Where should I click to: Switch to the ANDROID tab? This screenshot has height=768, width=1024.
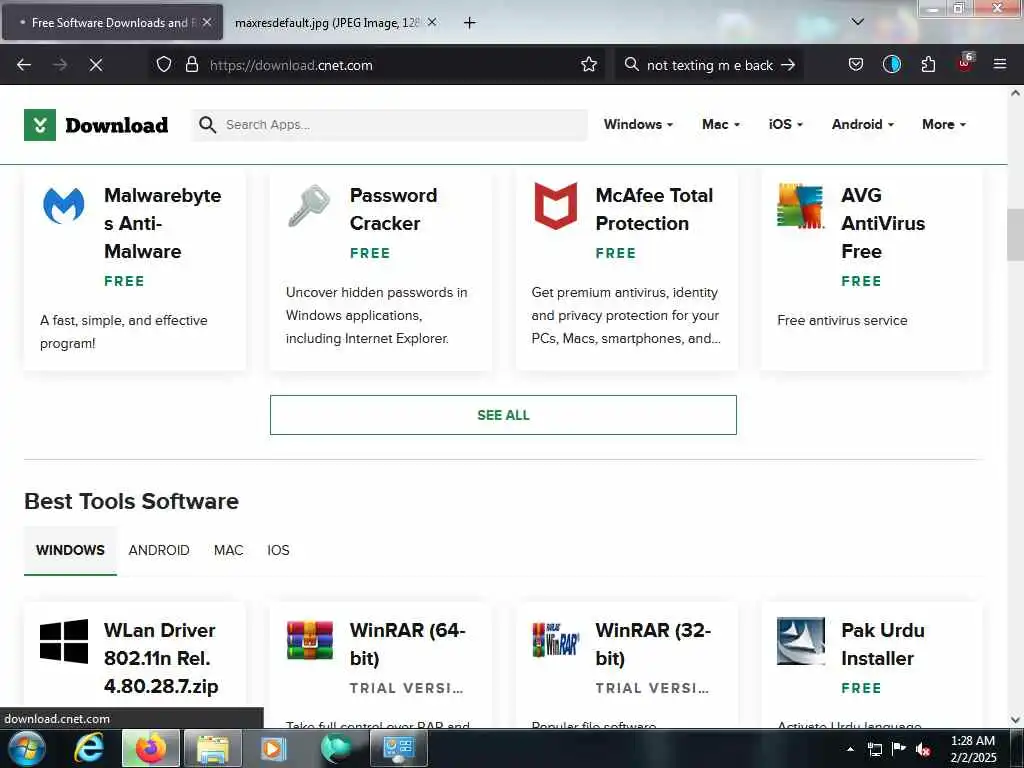[x=159, y=550]
